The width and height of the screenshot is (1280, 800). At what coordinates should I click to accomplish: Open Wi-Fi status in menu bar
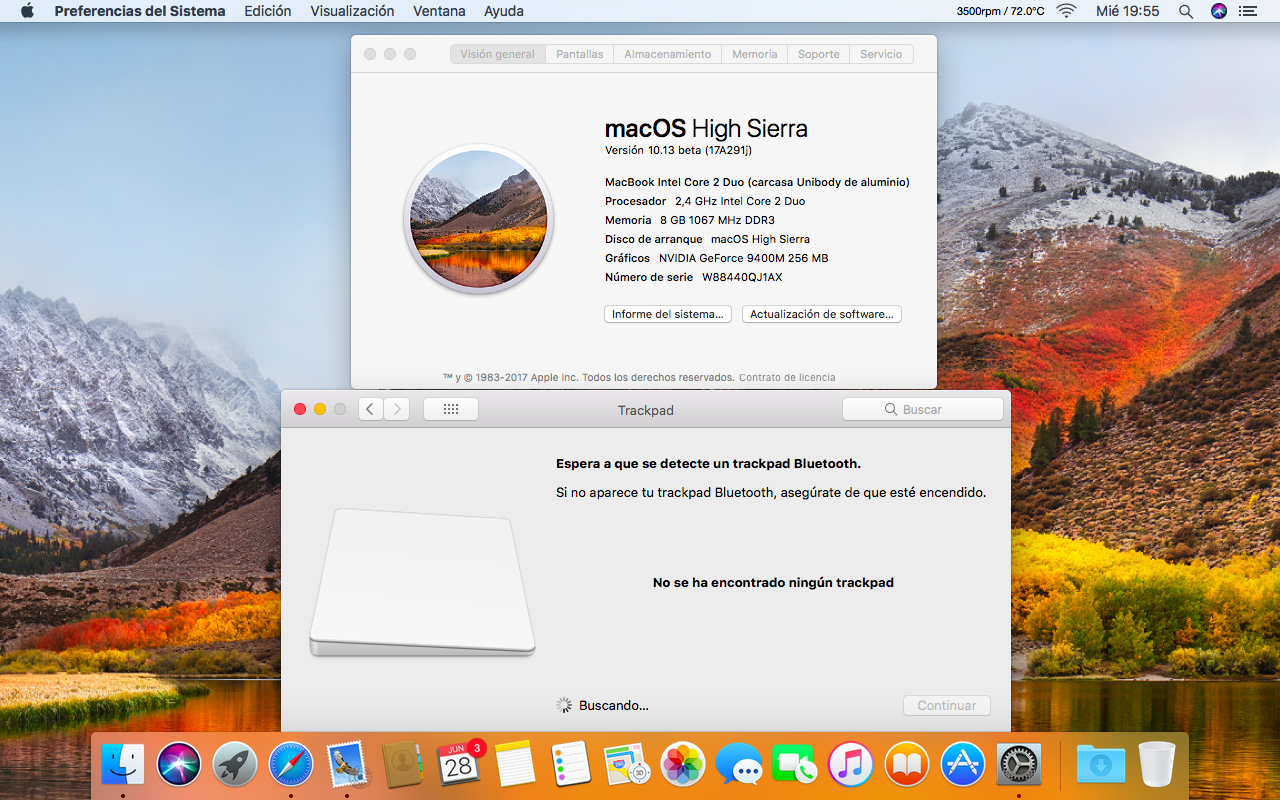pos(1067,11)
